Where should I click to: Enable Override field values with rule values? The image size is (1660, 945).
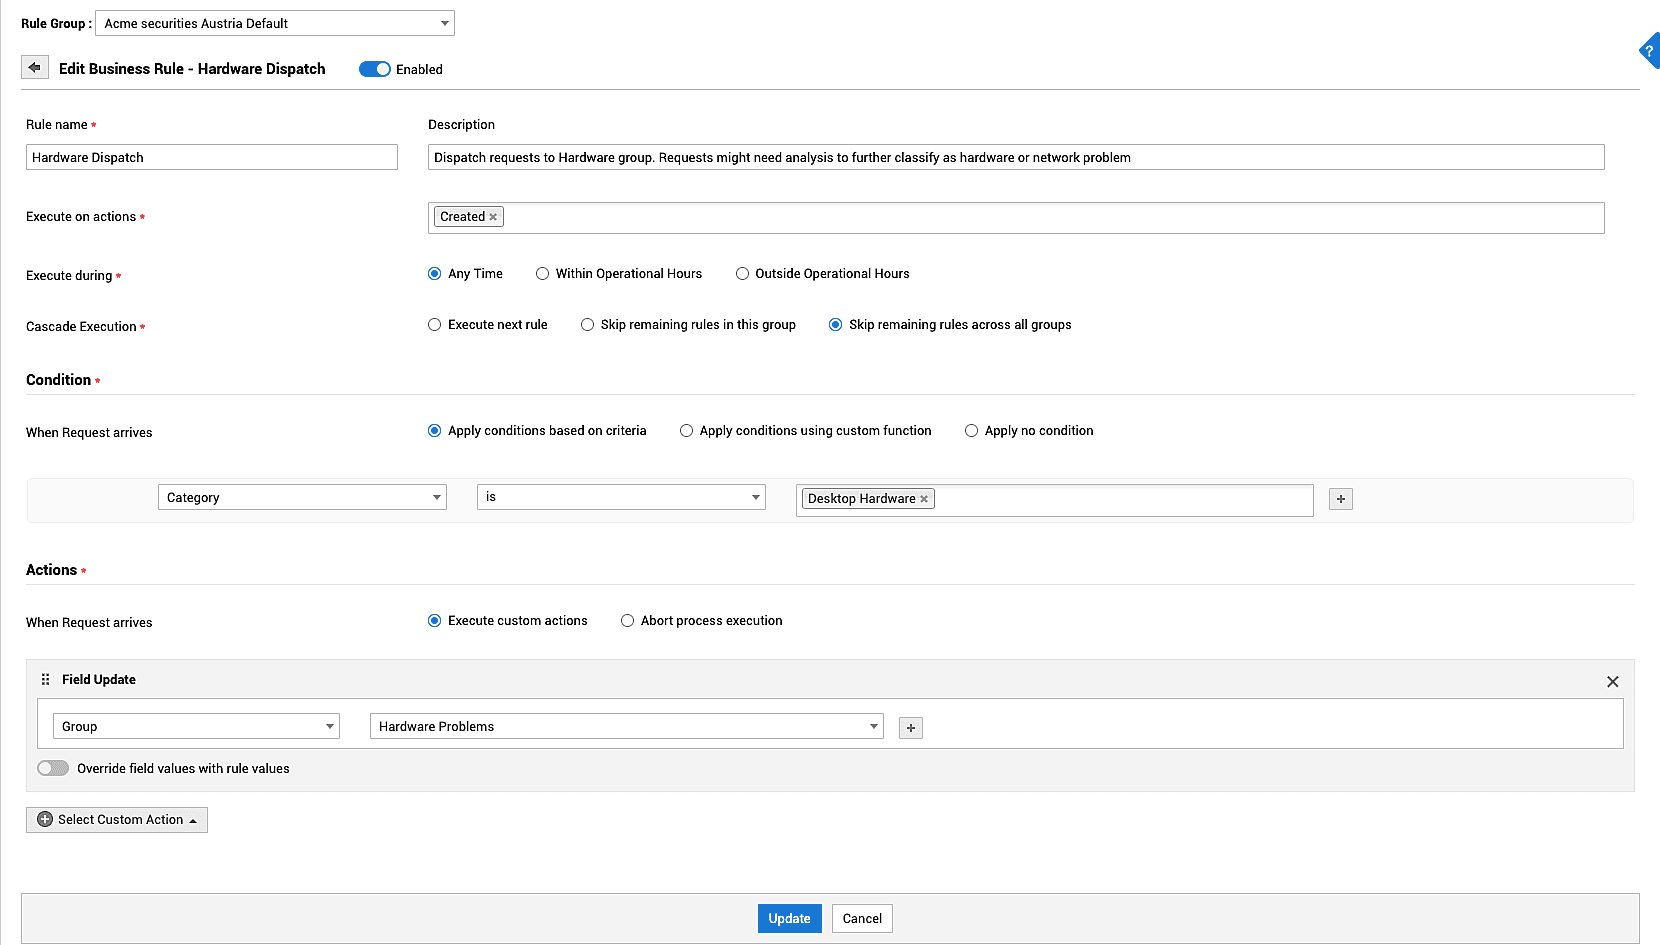52,768
